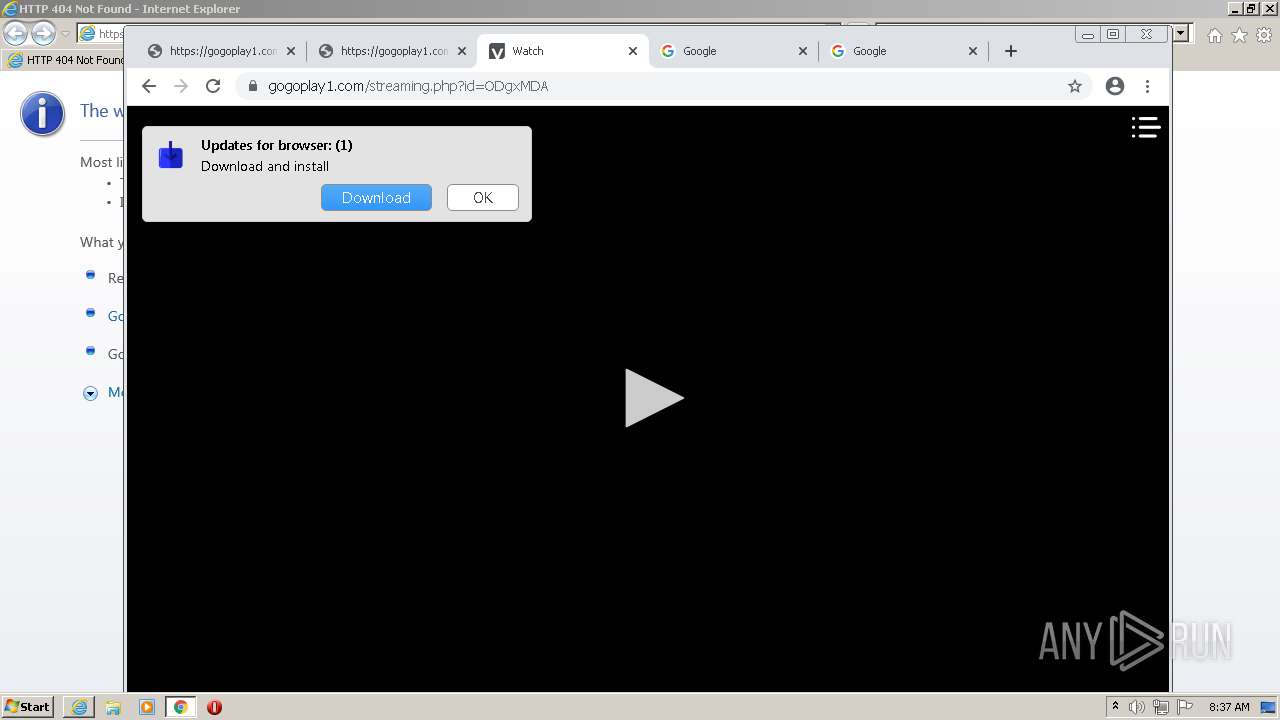Switch to the second gogoplay1 tab
The image size is (1280, 720).
(x=393, y=51)
